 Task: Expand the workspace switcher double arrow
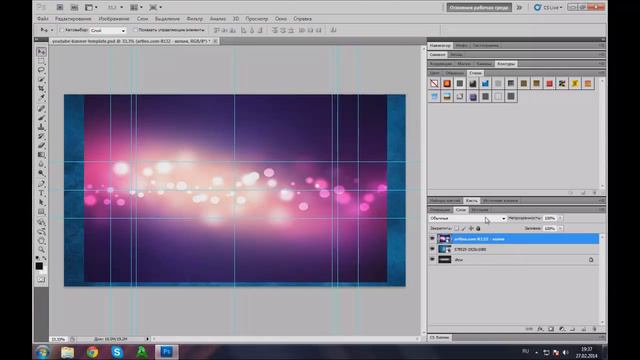click(x=519, y=7)
